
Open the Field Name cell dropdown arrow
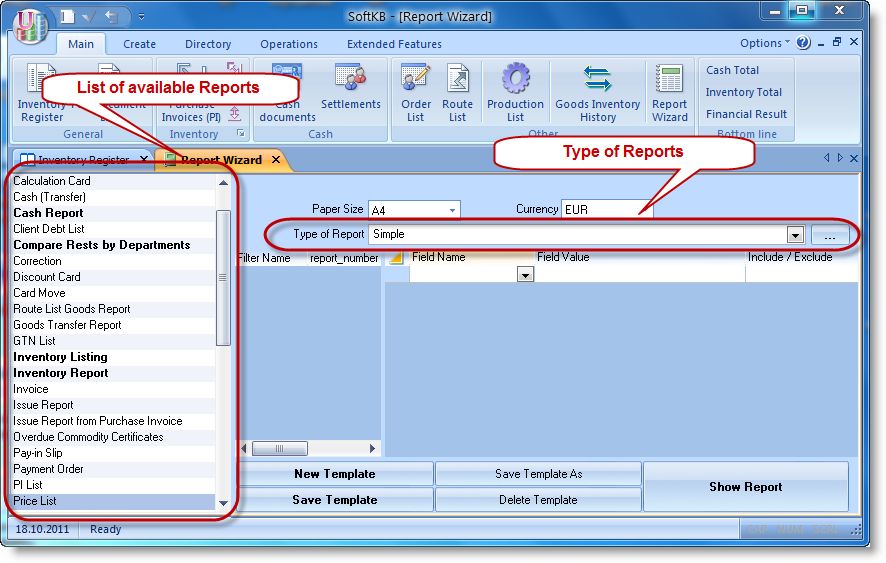pyautogui.click(x=525, y=275)
